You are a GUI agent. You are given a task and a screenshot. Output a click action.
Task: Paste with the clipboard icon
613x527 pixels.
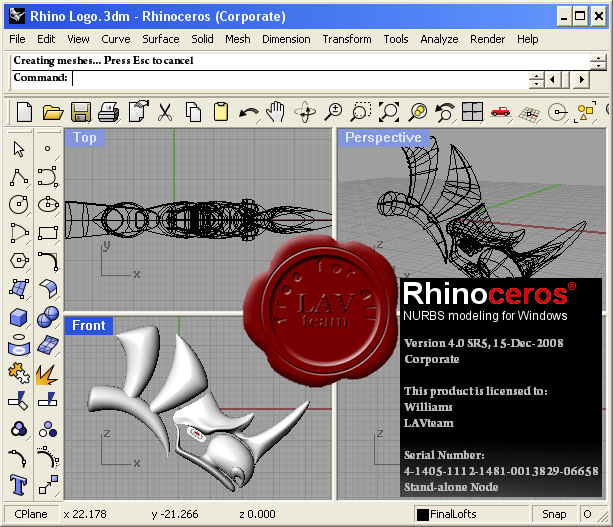[221, 111]
